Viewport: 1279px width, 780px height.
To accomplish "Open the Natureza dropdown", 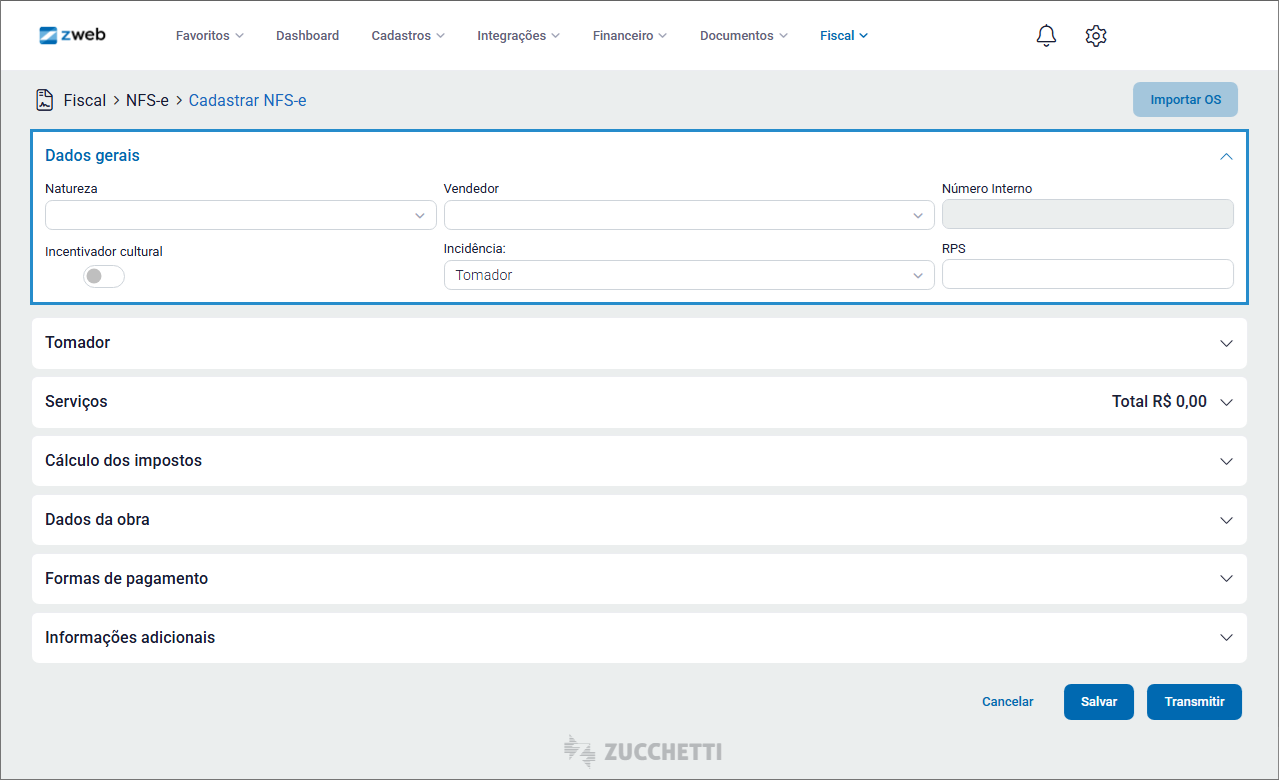I will pyautogui.click(x=240, y=215).
